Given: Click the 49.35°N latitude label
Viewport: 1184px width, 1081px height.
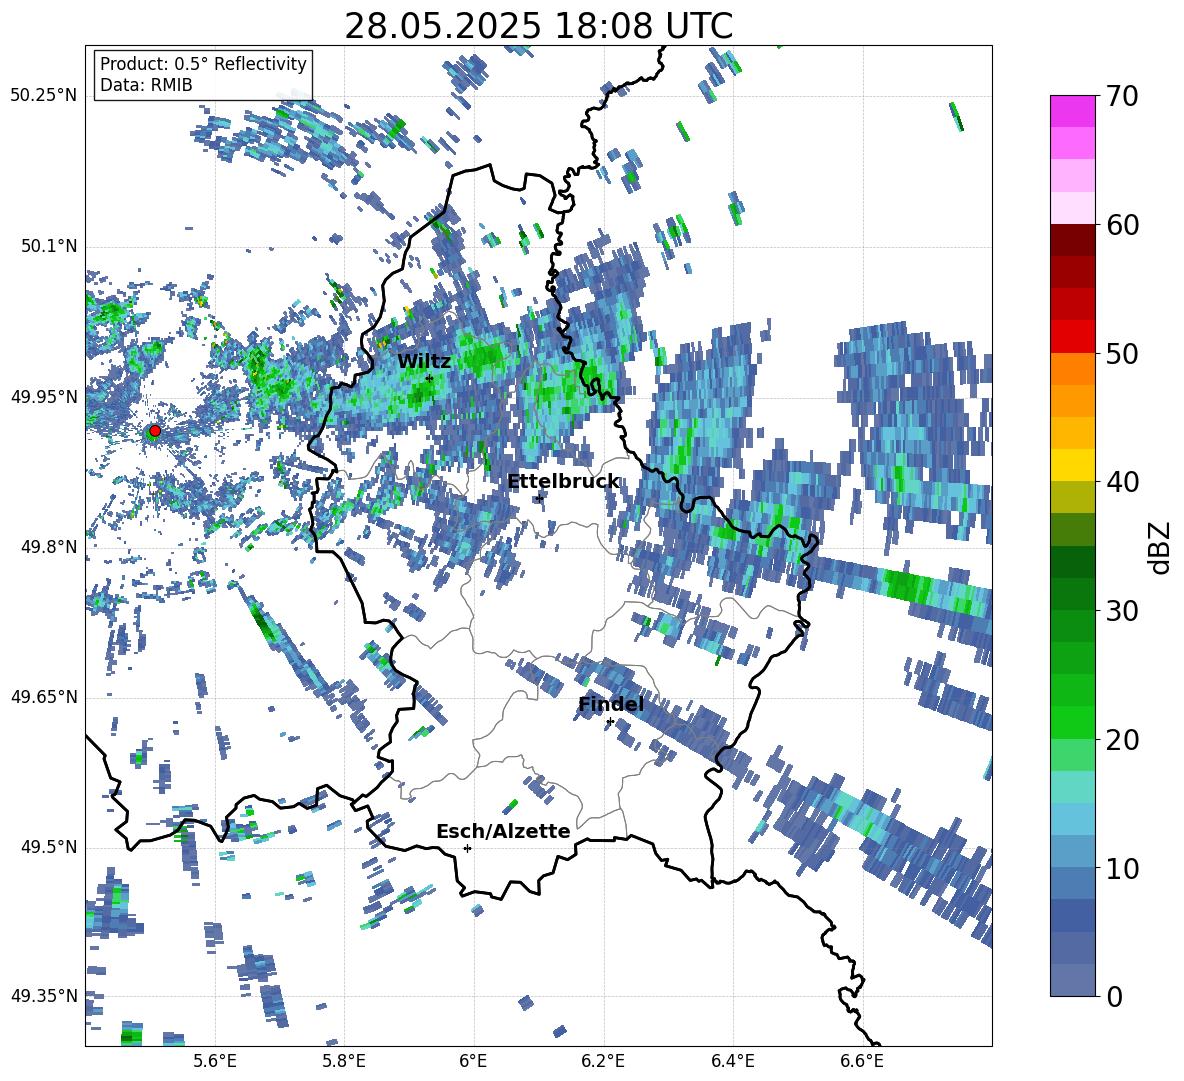Looking at the screenshot, I should 44,996.
